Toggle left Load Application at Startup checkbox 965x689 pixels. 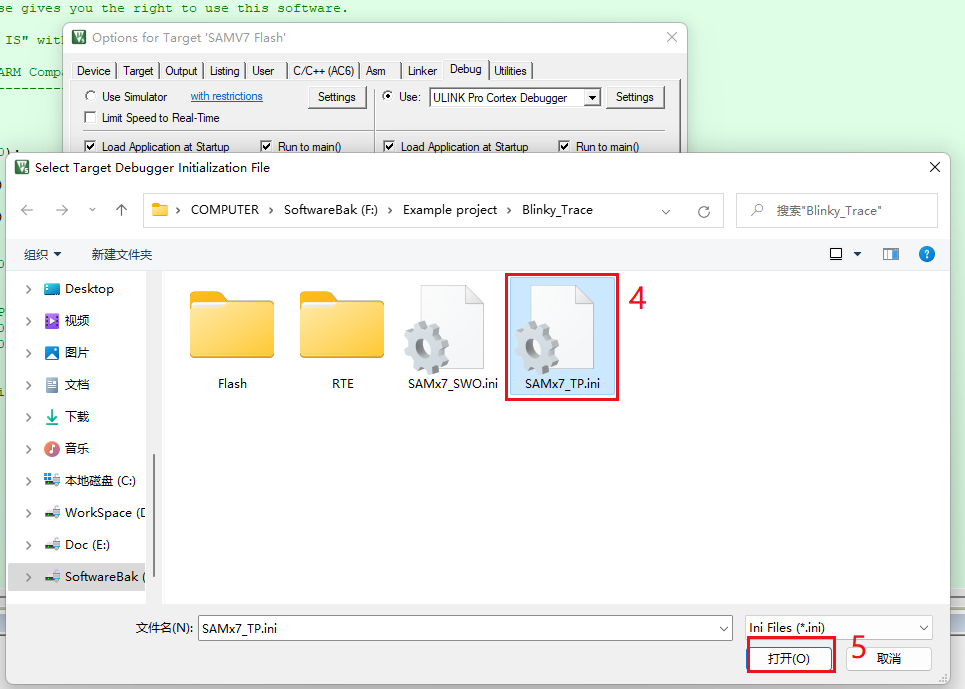tap(91, 147)
